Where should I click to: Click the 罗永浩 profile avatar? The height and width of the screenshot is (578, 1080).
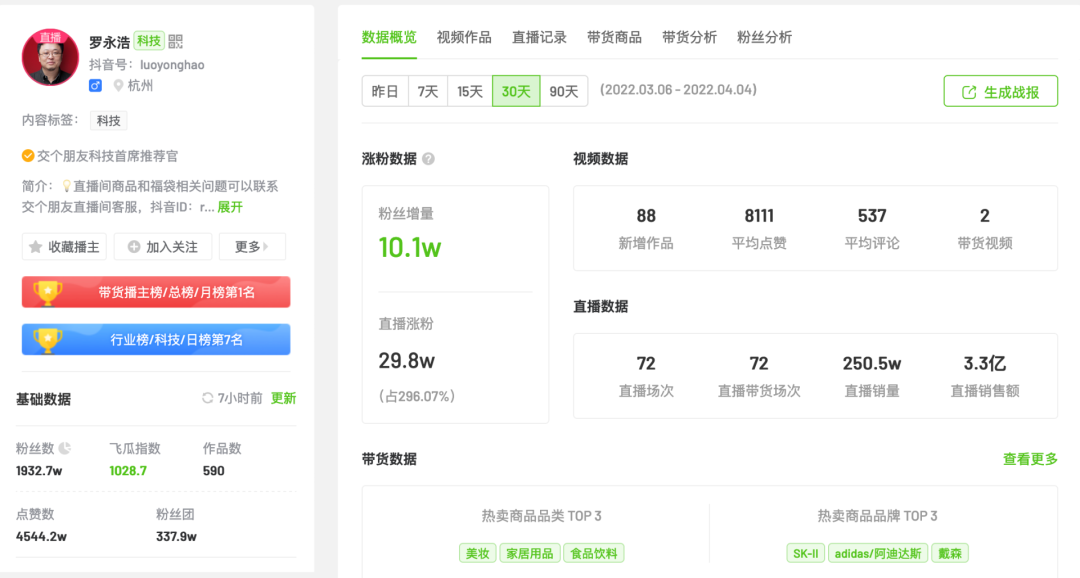click(50, 58)
